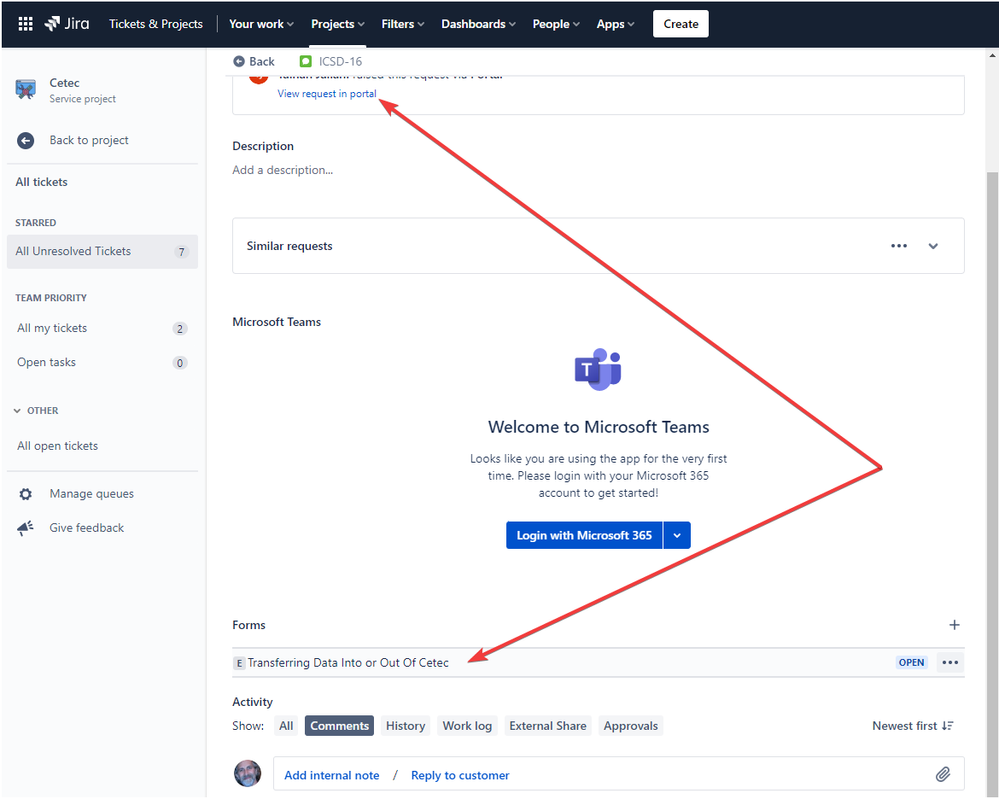This screenshot has height=798, width=999.
Task: Open the Approvals tab
Action: point(631,726)
